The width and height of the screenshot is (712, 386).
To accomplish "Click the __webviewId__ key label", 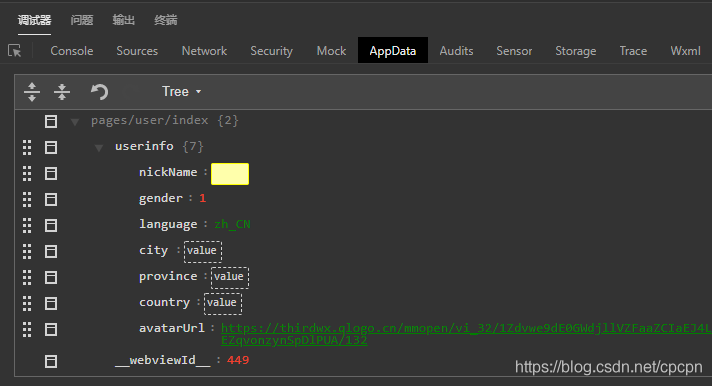I will click(163, 361).
